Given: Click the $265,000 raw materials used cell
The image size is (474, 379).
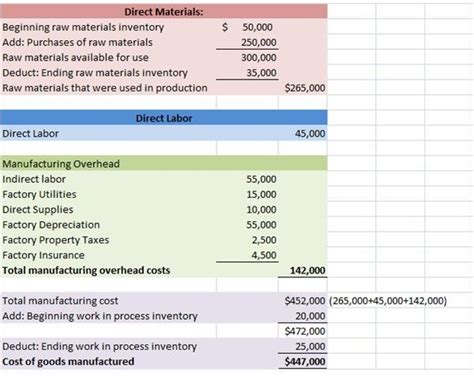Looking at the screenshot, I should tap(305, 88).
